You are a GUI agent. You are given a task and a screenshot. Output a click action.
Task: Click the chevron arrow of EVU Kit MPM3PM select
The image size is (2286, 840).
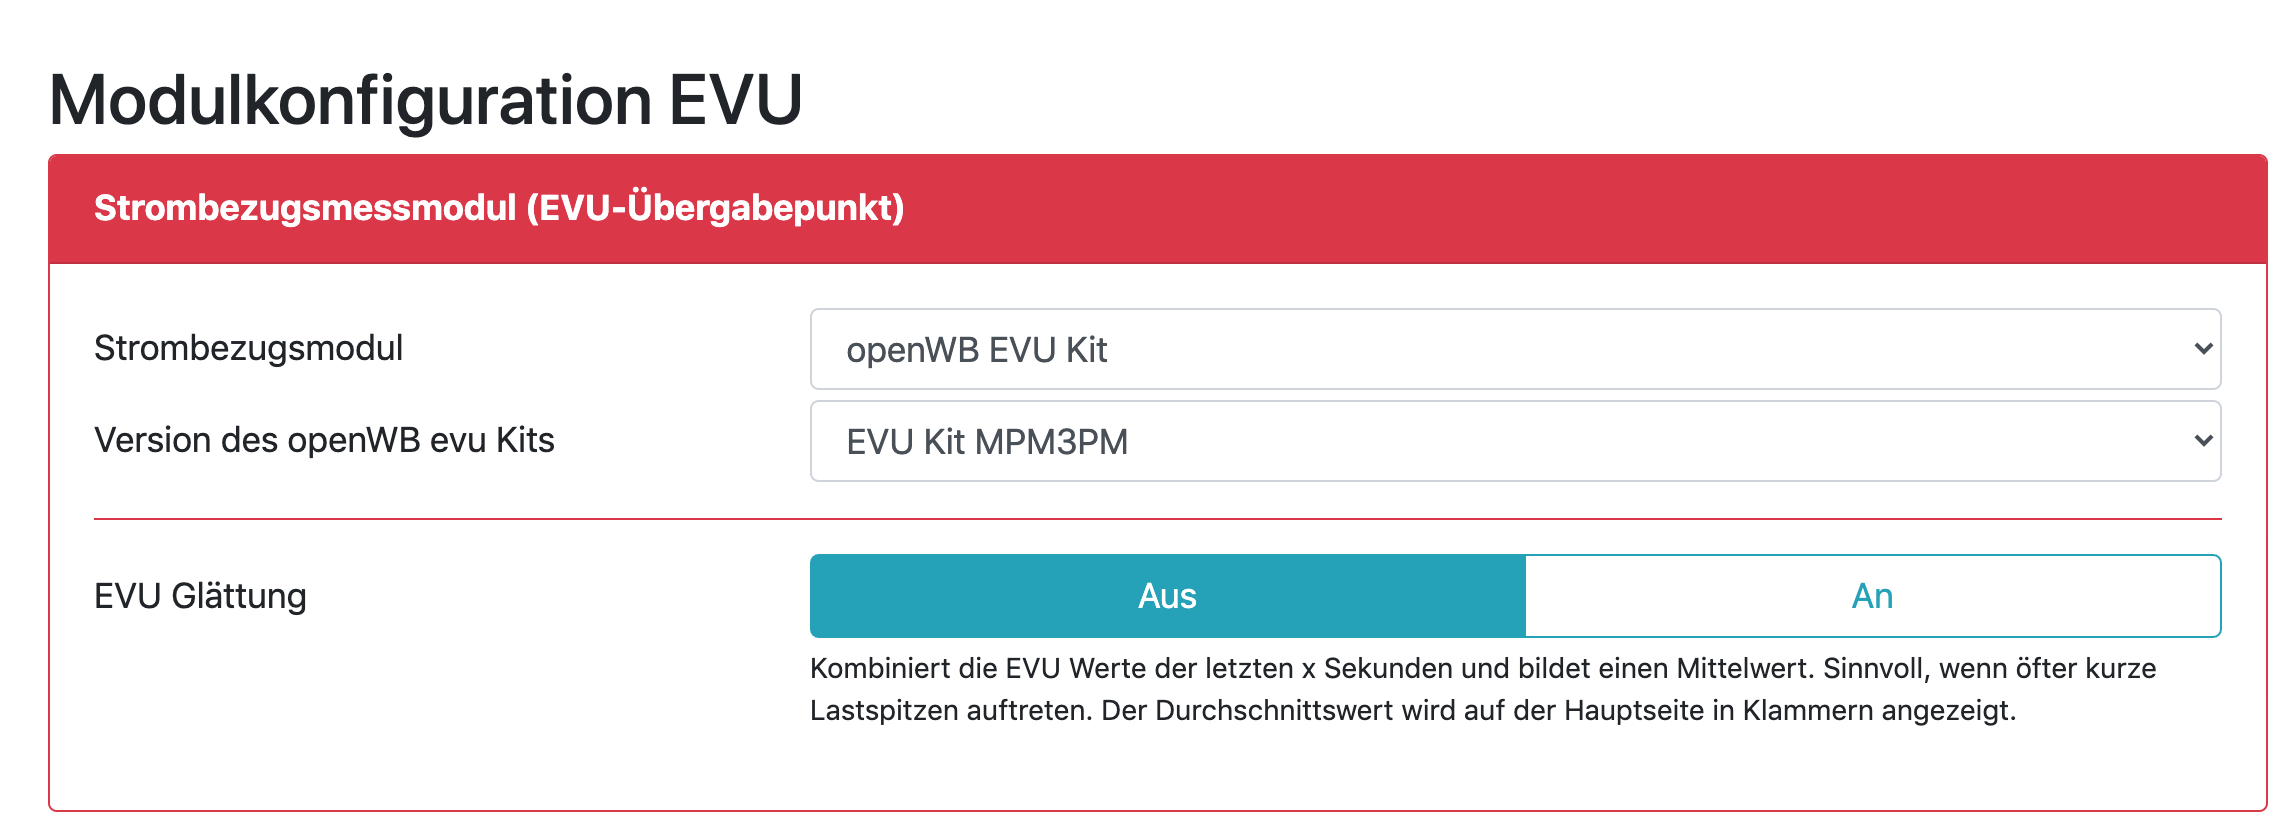pyautogui.click(x=2202, y=441)
